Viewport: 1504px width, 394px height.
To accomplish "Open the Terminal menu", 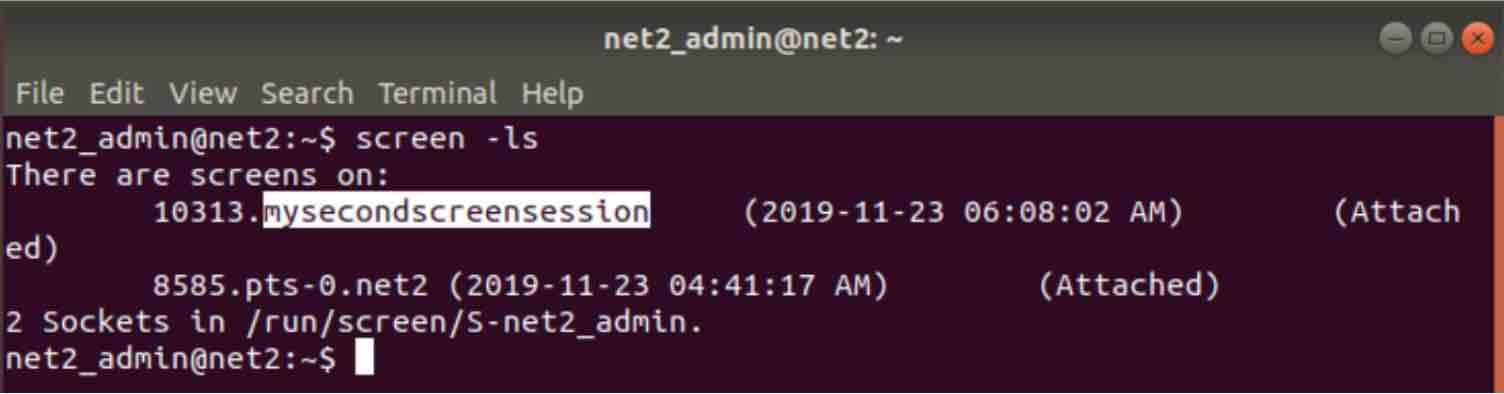I will pos(437,94).
